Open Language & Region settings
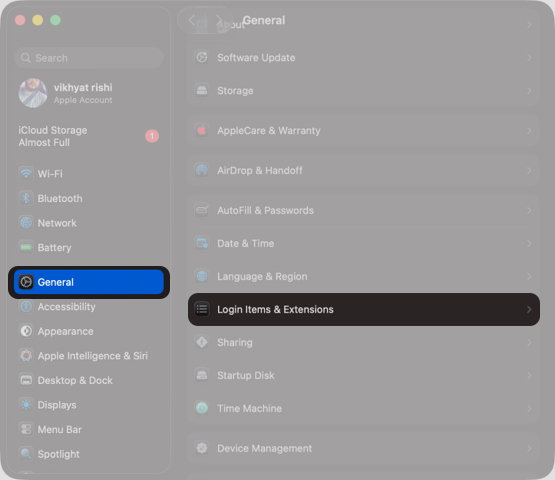This screenshot has width=555, height=480. point(364,276)
